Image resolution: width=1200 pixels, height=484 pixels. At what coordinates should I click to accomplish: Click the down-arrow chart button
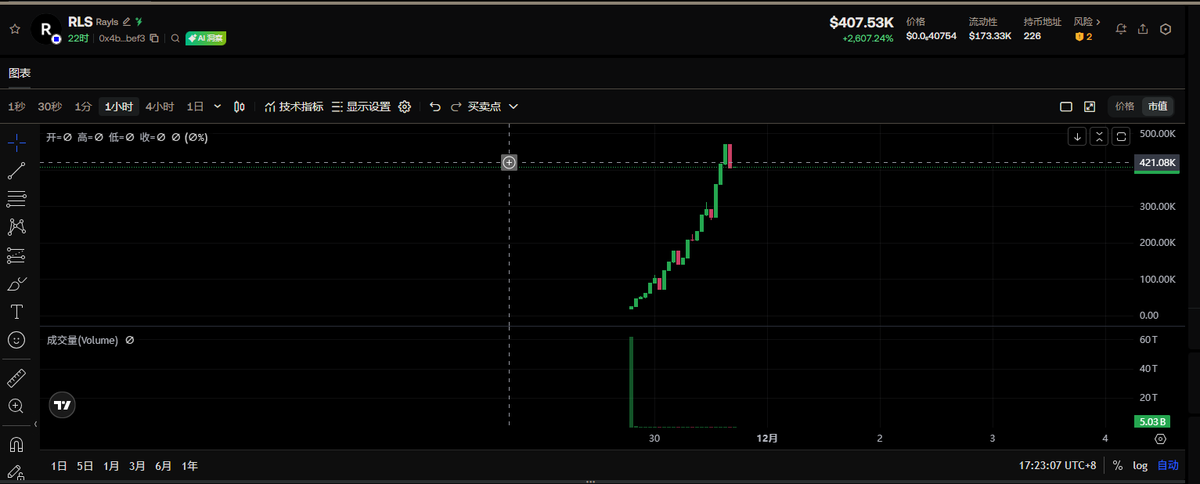1078,136
